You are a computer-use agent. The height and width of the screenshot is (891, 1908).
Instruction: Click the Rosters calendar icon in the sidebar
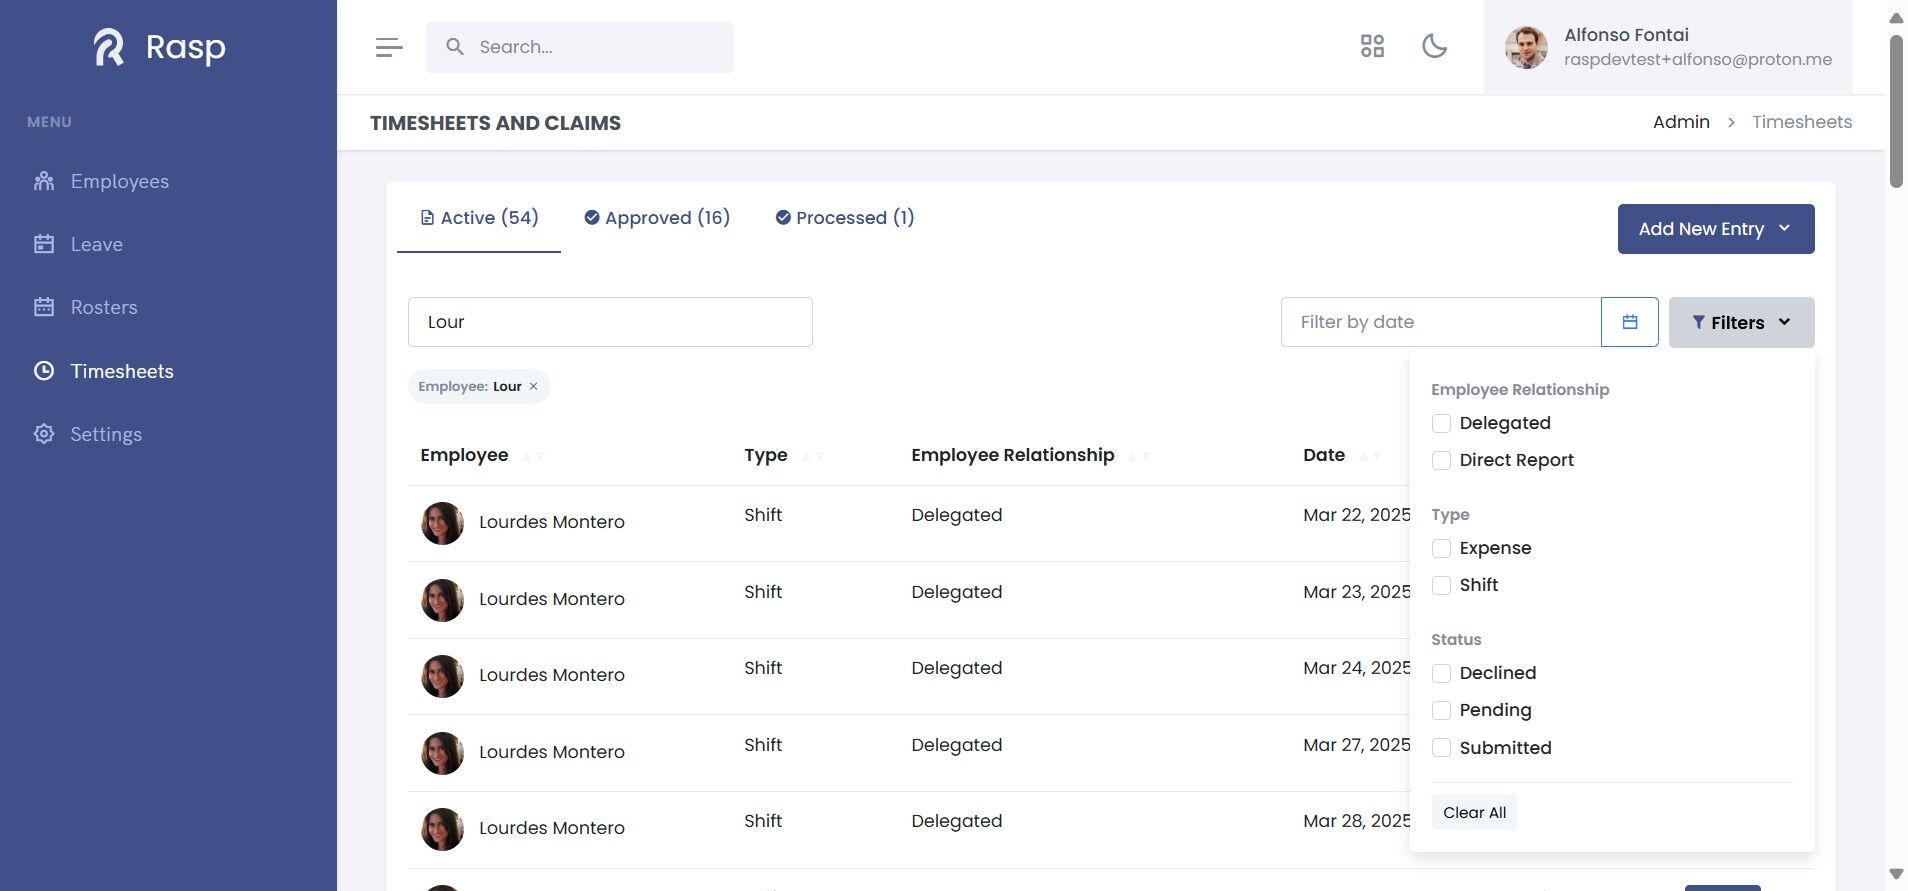[x=44, y=307]
